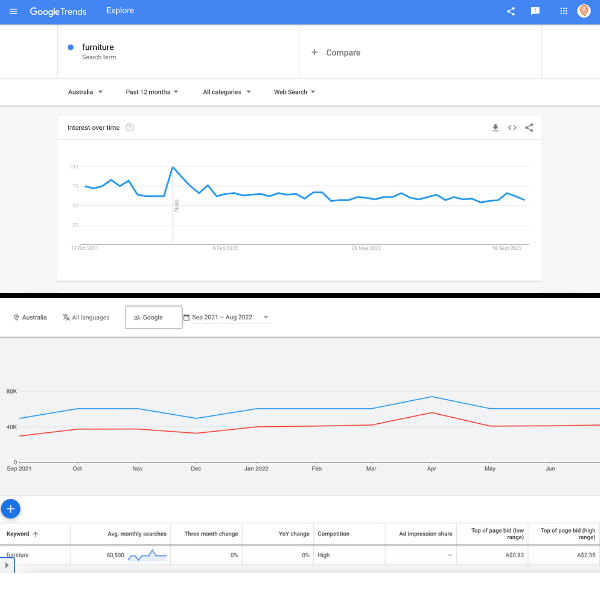Click the embed code icon on chart
The width and height of the screenshot is (600, 600).
pyautogui.click(x=512, y=128)
